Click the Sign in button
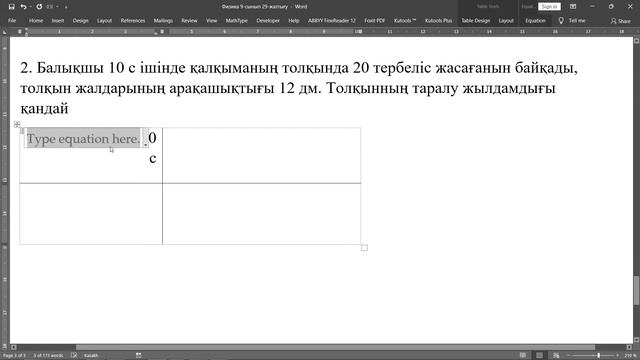 549,7
